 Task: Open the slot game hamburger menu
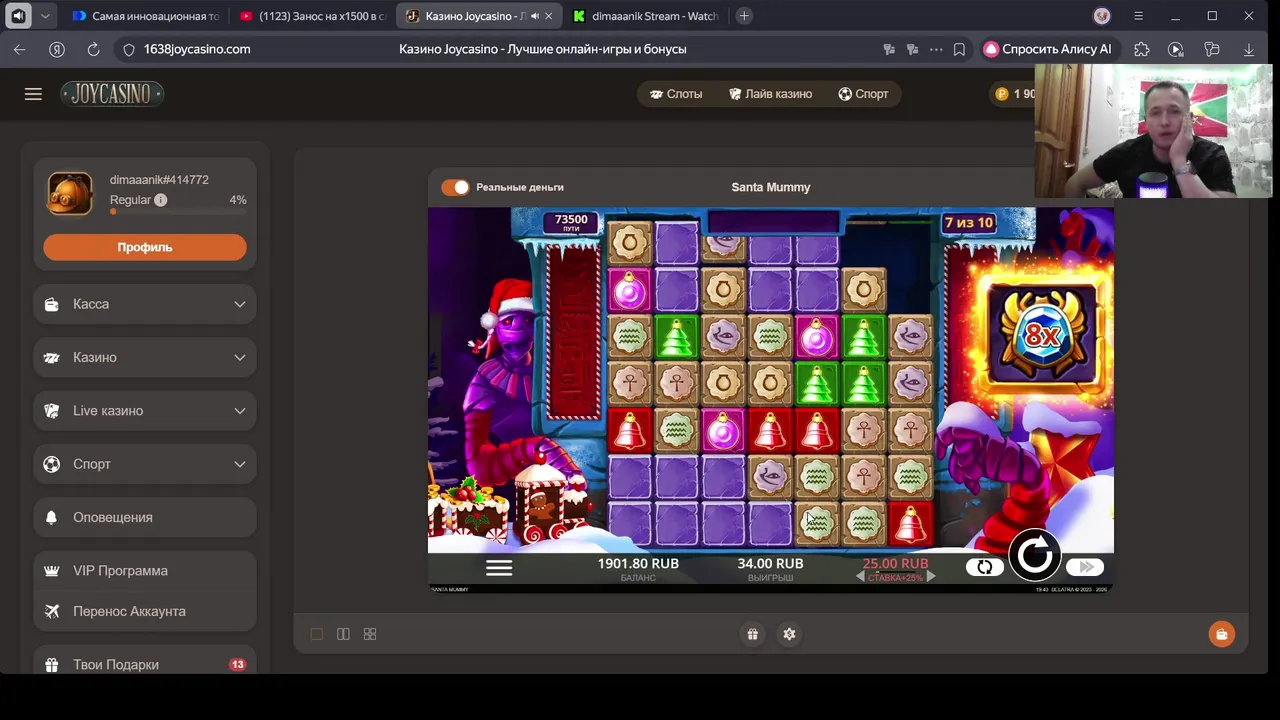coord(499,568)
